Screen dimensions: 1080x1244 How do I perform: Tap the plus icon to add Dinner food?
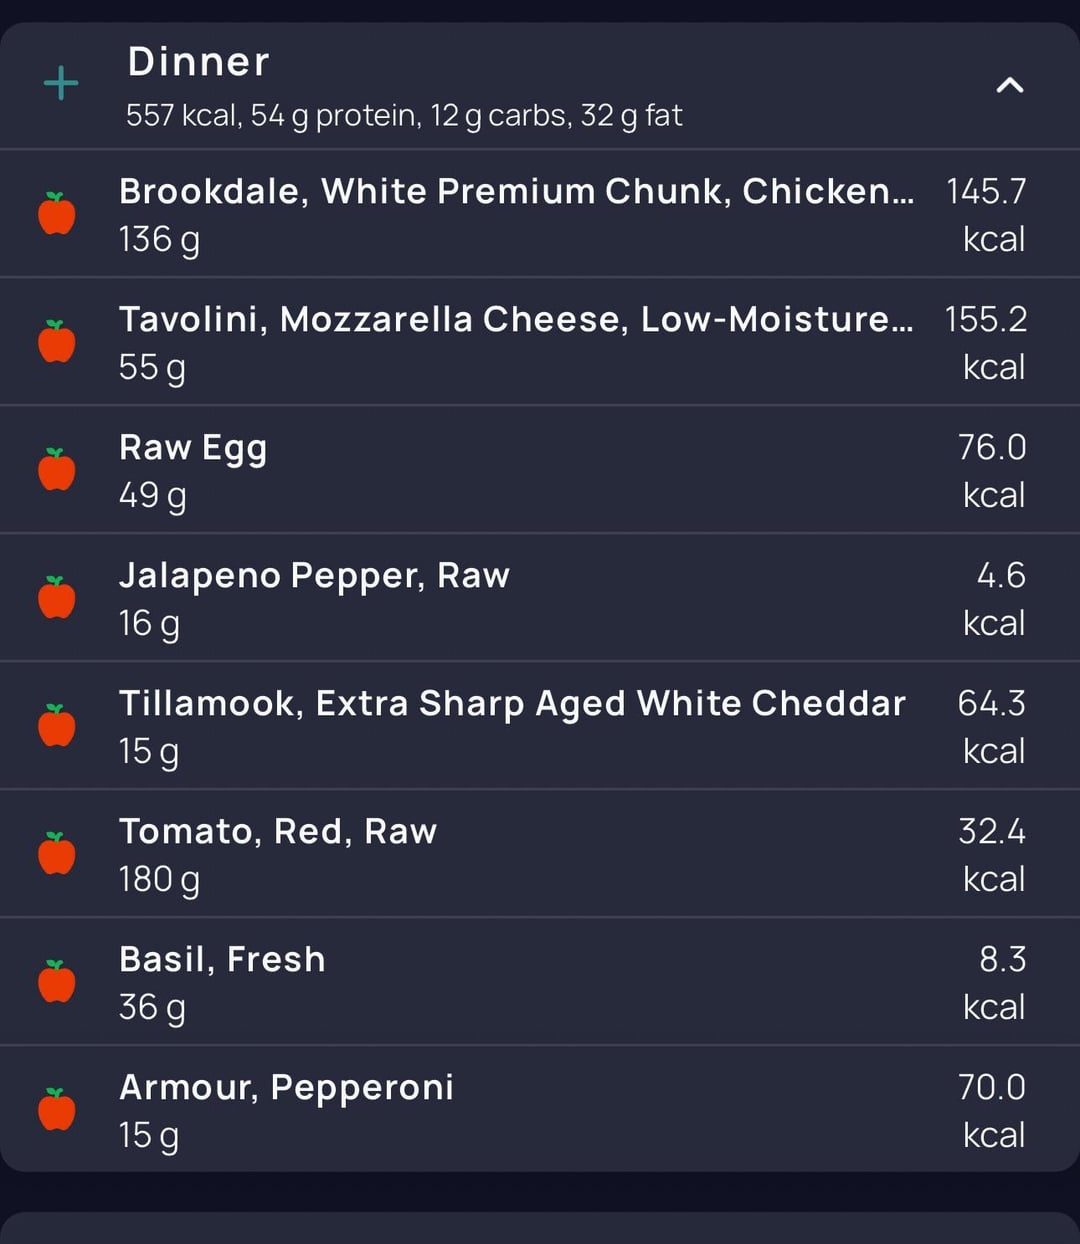point(61,83)
